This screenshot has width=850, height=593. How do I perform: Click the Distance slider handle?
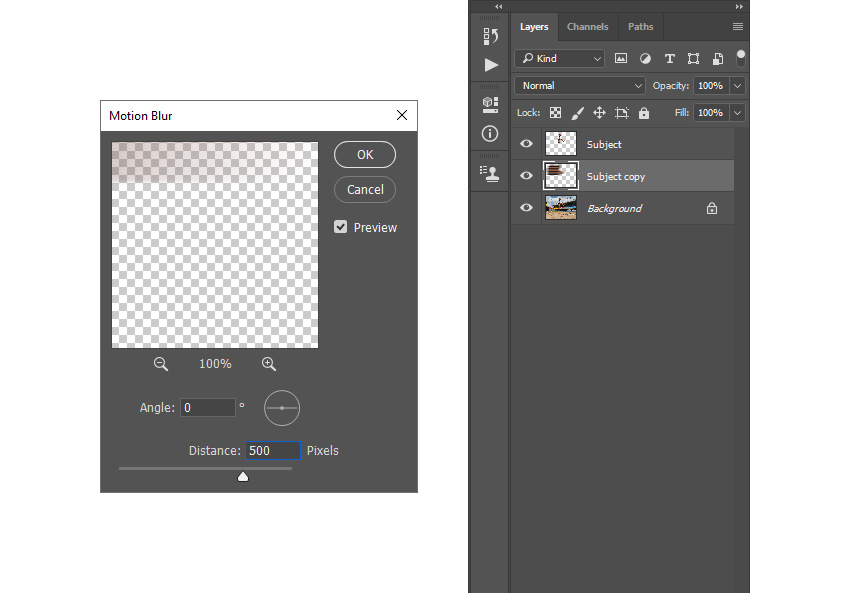pos(243,477)
